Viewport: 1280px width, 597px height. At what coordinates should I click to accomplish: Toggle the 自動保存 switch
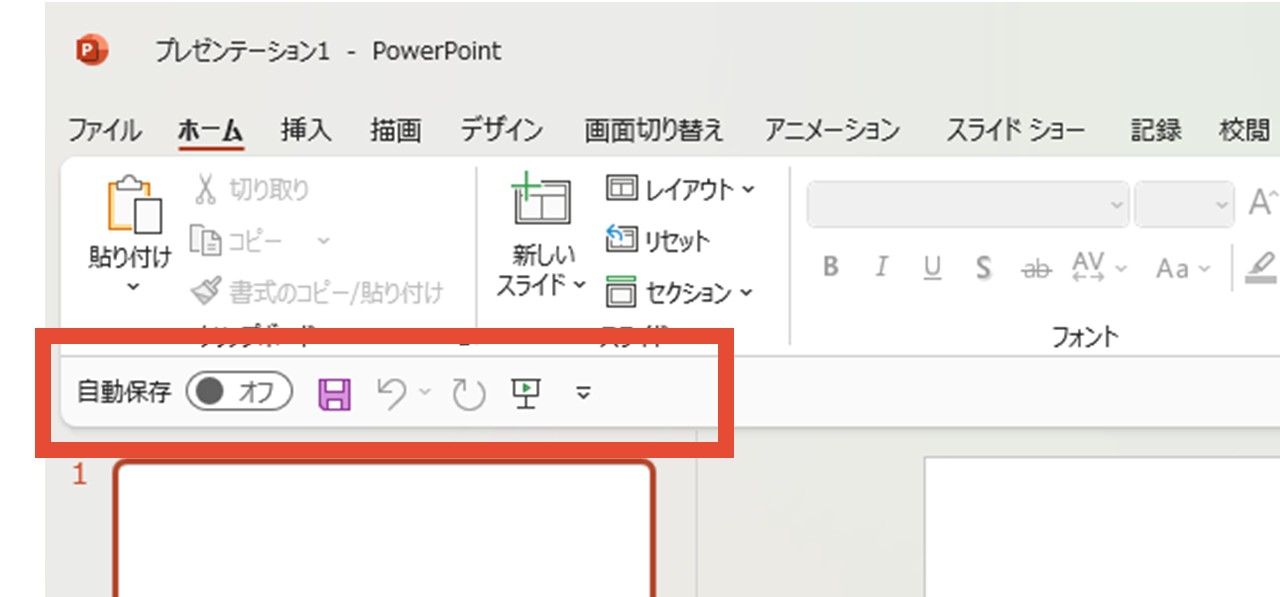point(238,393)
